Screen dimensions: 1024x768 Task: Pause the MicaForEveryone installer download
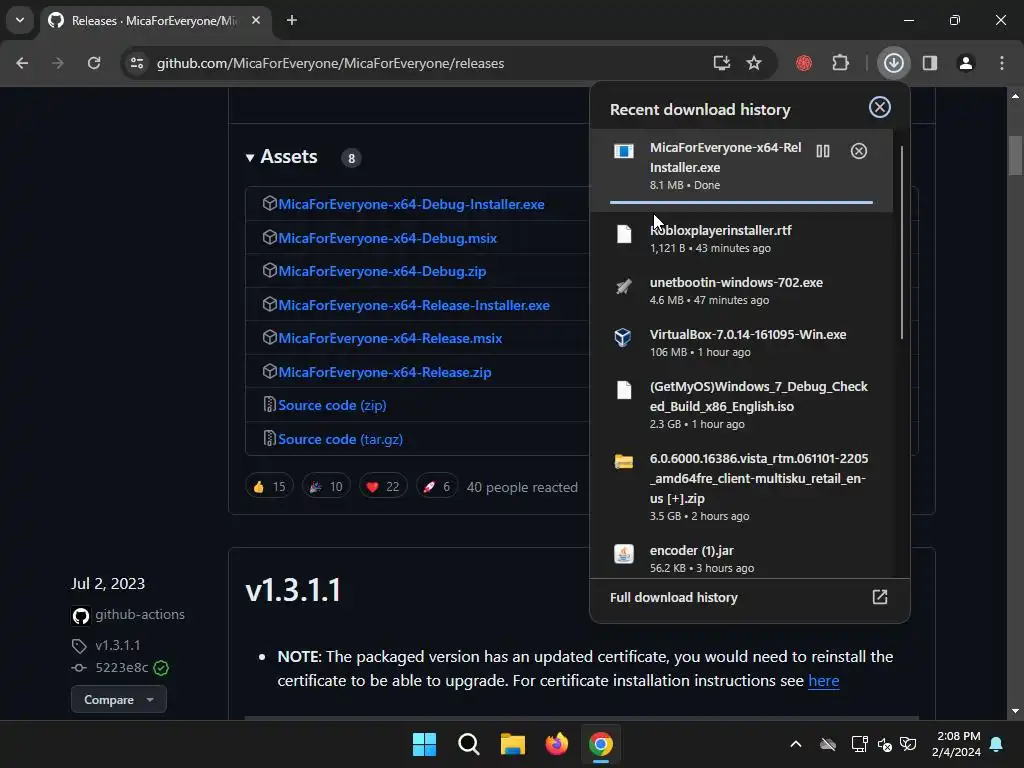point(823,151)
